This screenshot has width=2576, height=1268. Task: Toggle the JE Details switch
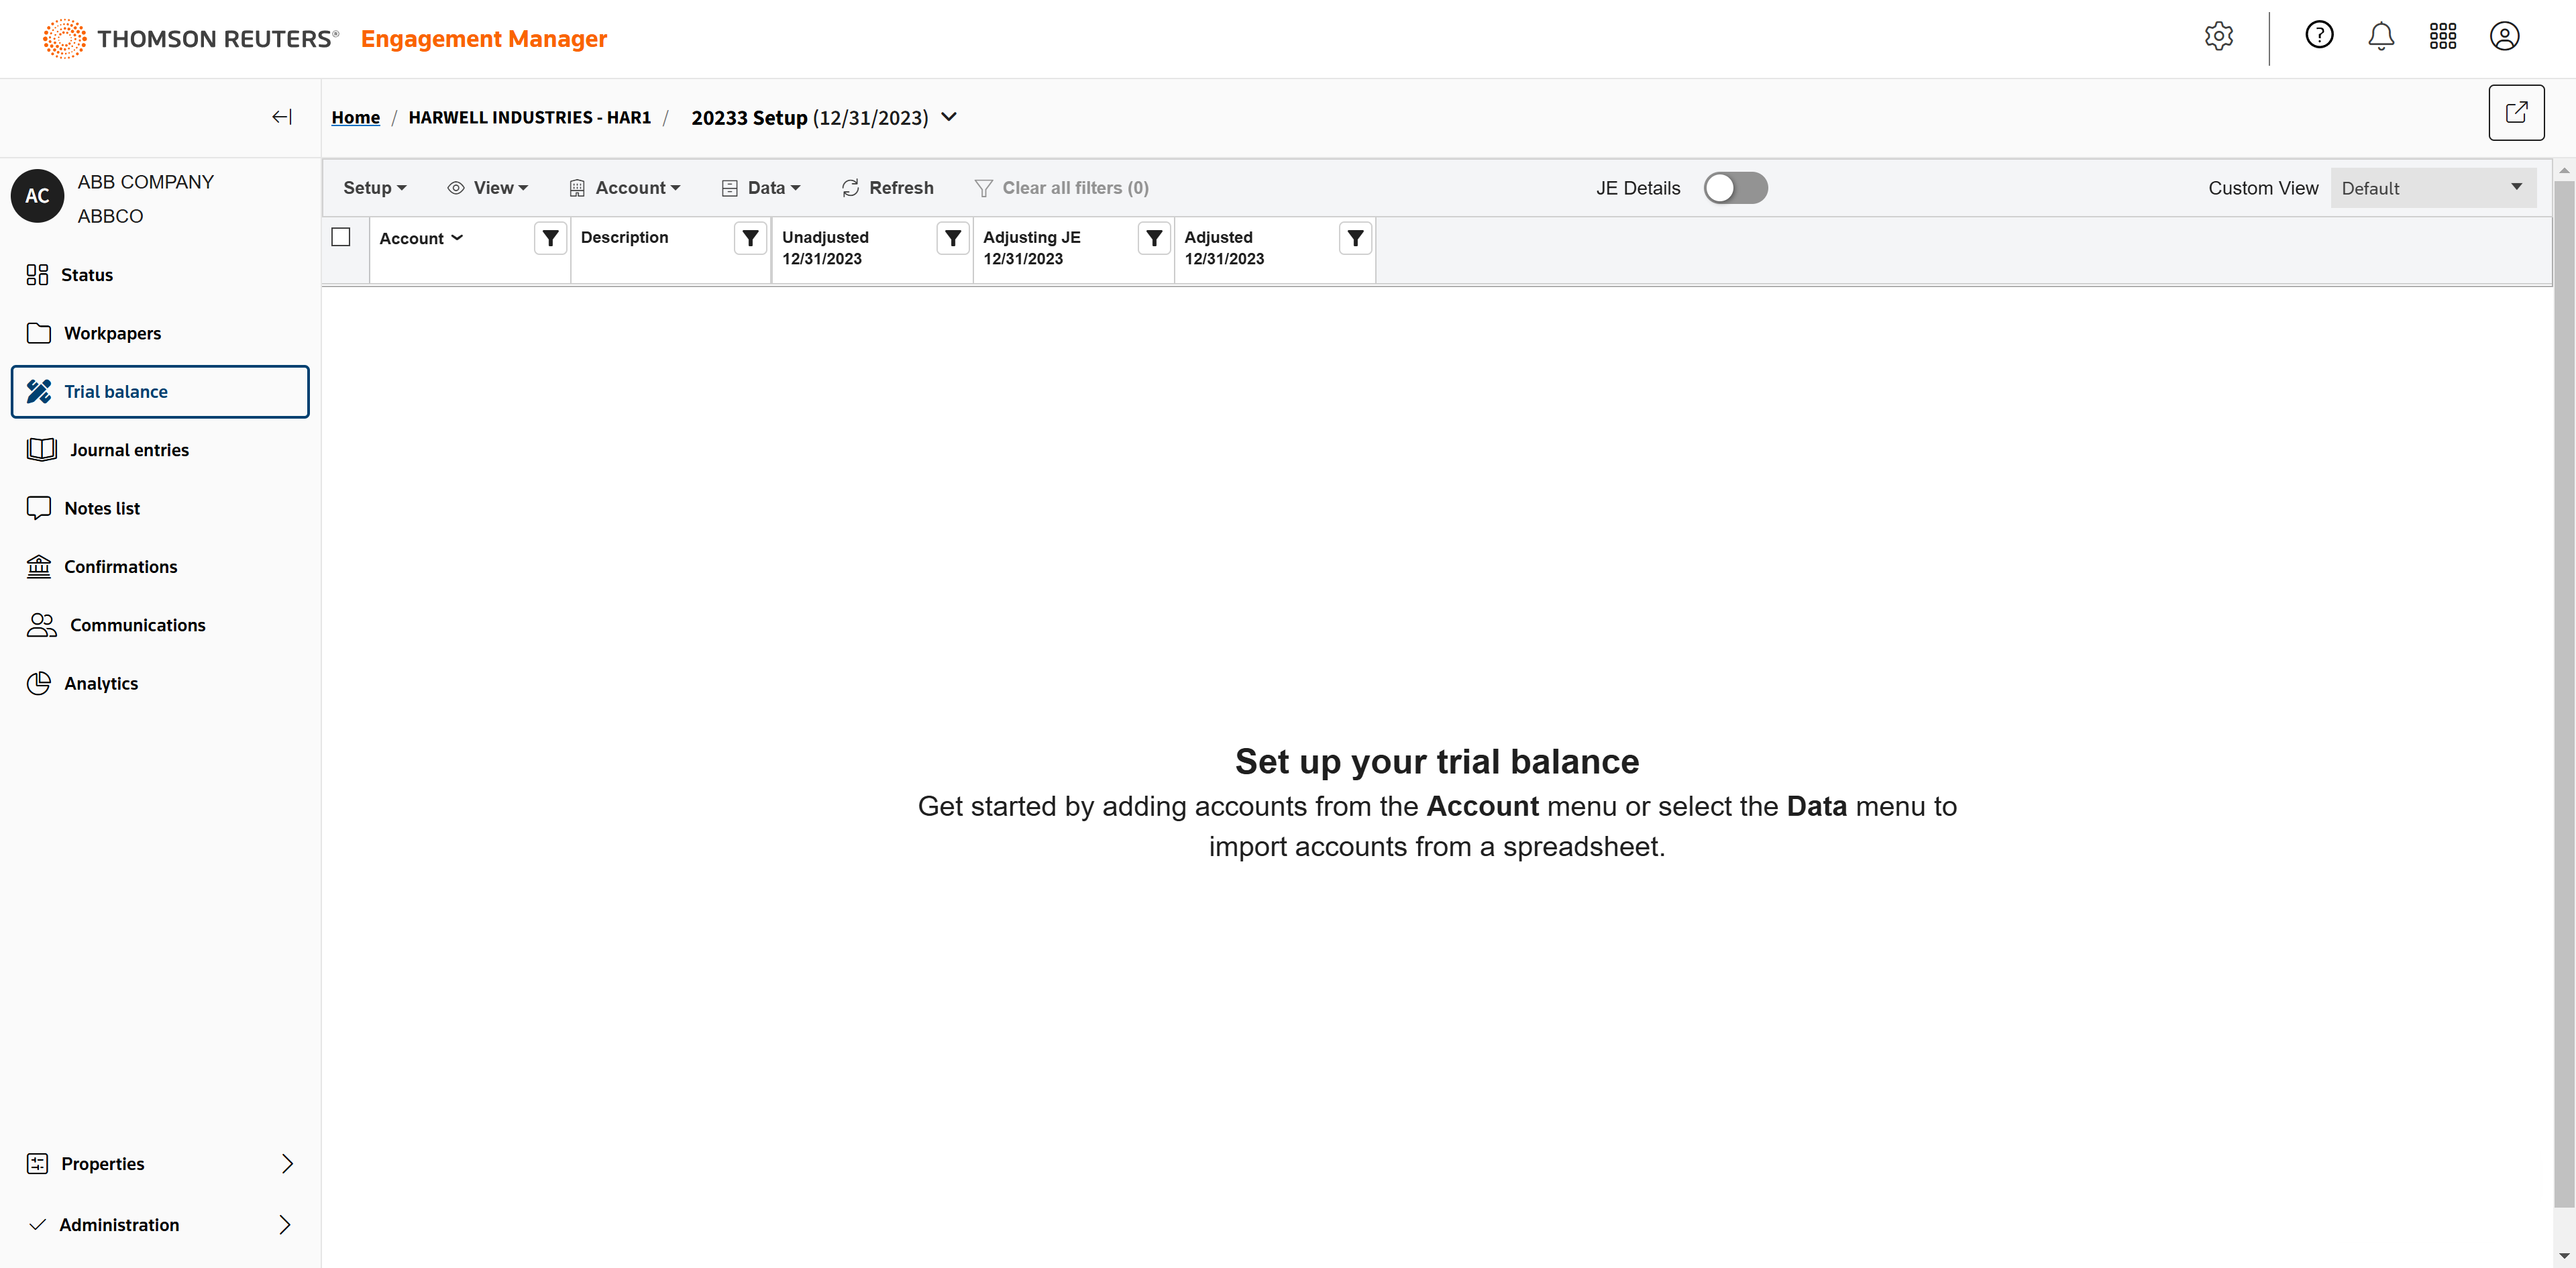point(1735,188)
